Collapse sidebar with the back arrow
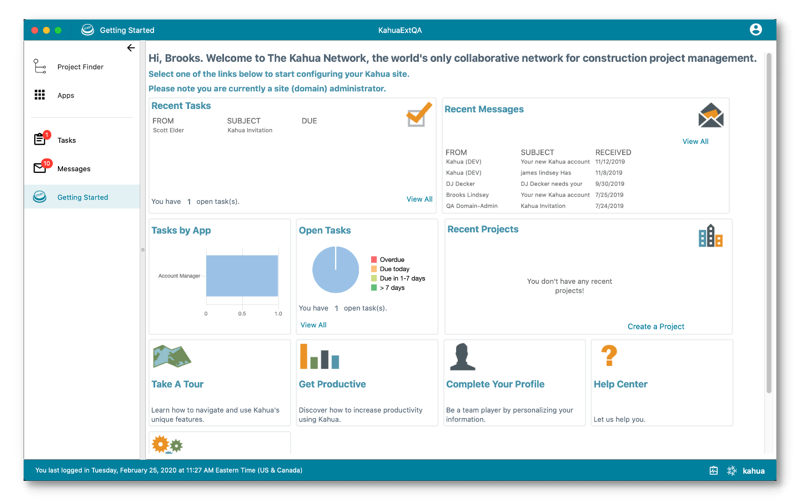Screen dimensions: 800x500 131,47
